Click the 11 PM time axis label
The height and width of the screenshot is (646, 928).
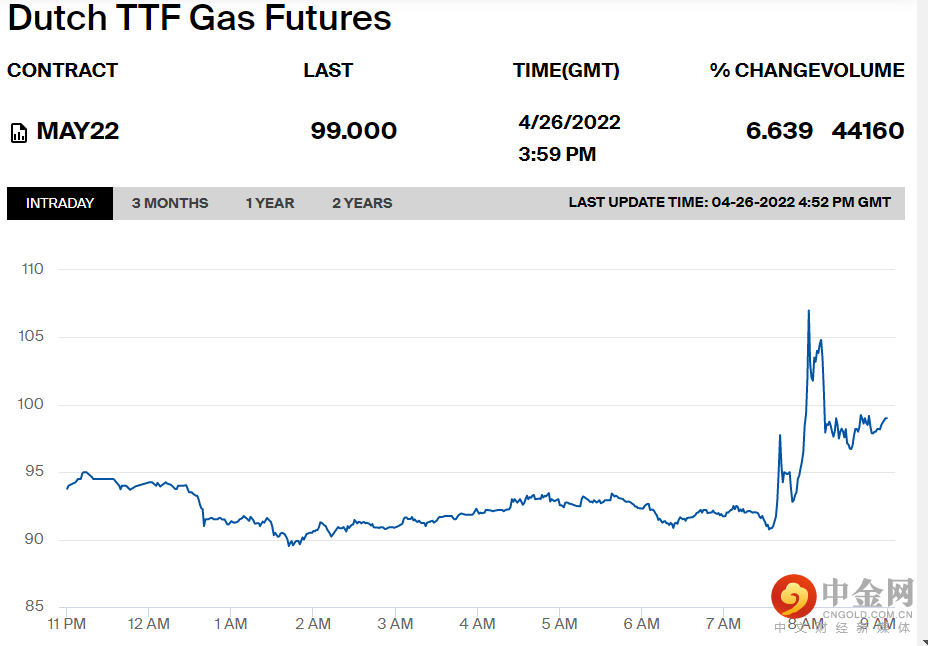click(66, 624)
